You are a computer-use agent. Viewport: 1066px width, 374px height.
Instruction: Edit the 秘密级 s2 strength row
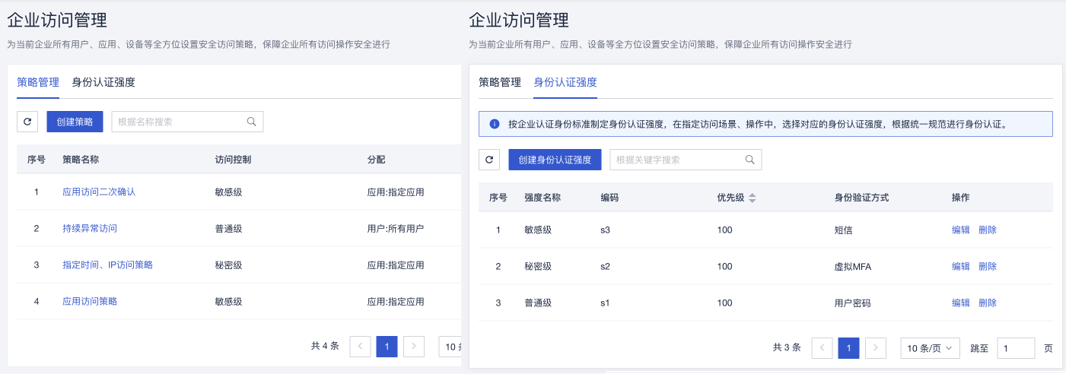[961, 267]
